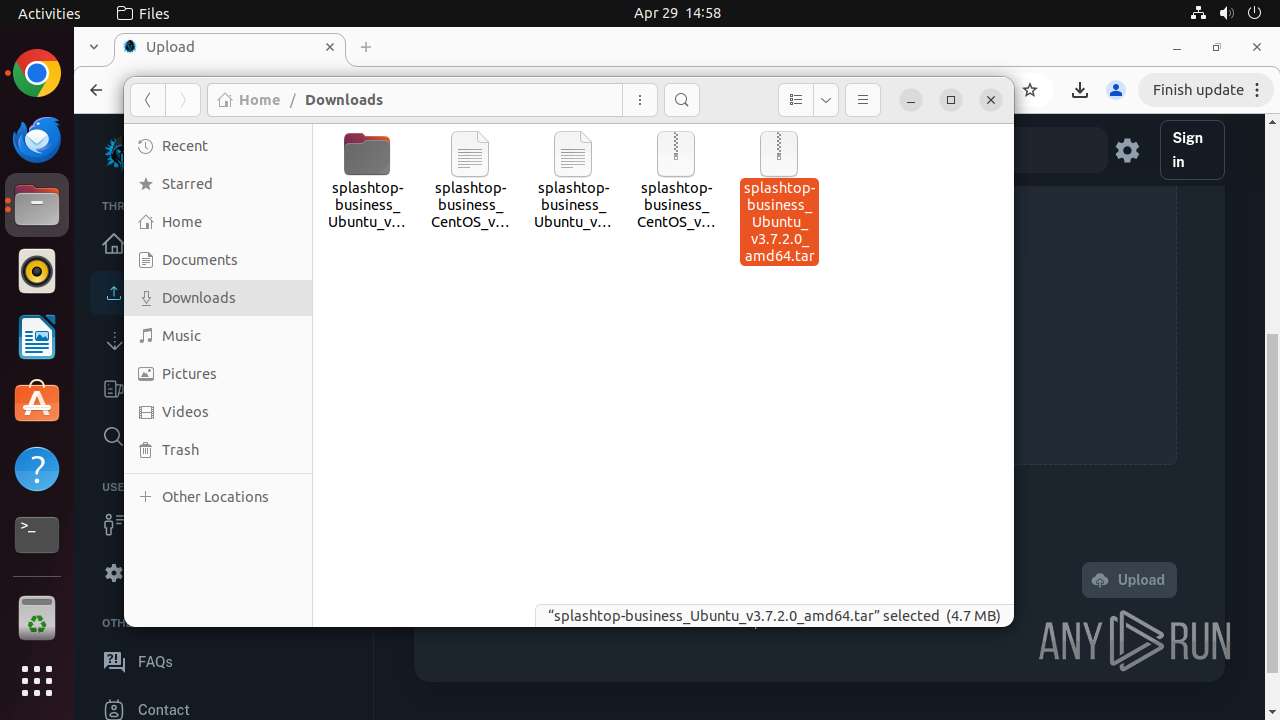The width and height of the screenshot is (1280, 720).
Task: Launch Terminal from the dock
Action: tap(37, 535)
